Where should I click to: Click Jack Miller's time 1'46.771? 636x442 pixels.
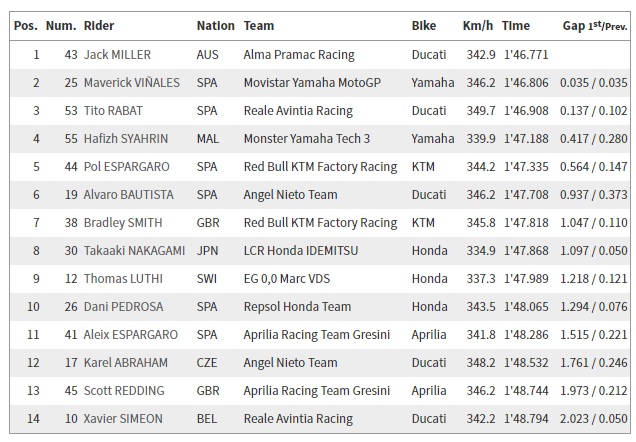tap(522, 54)
